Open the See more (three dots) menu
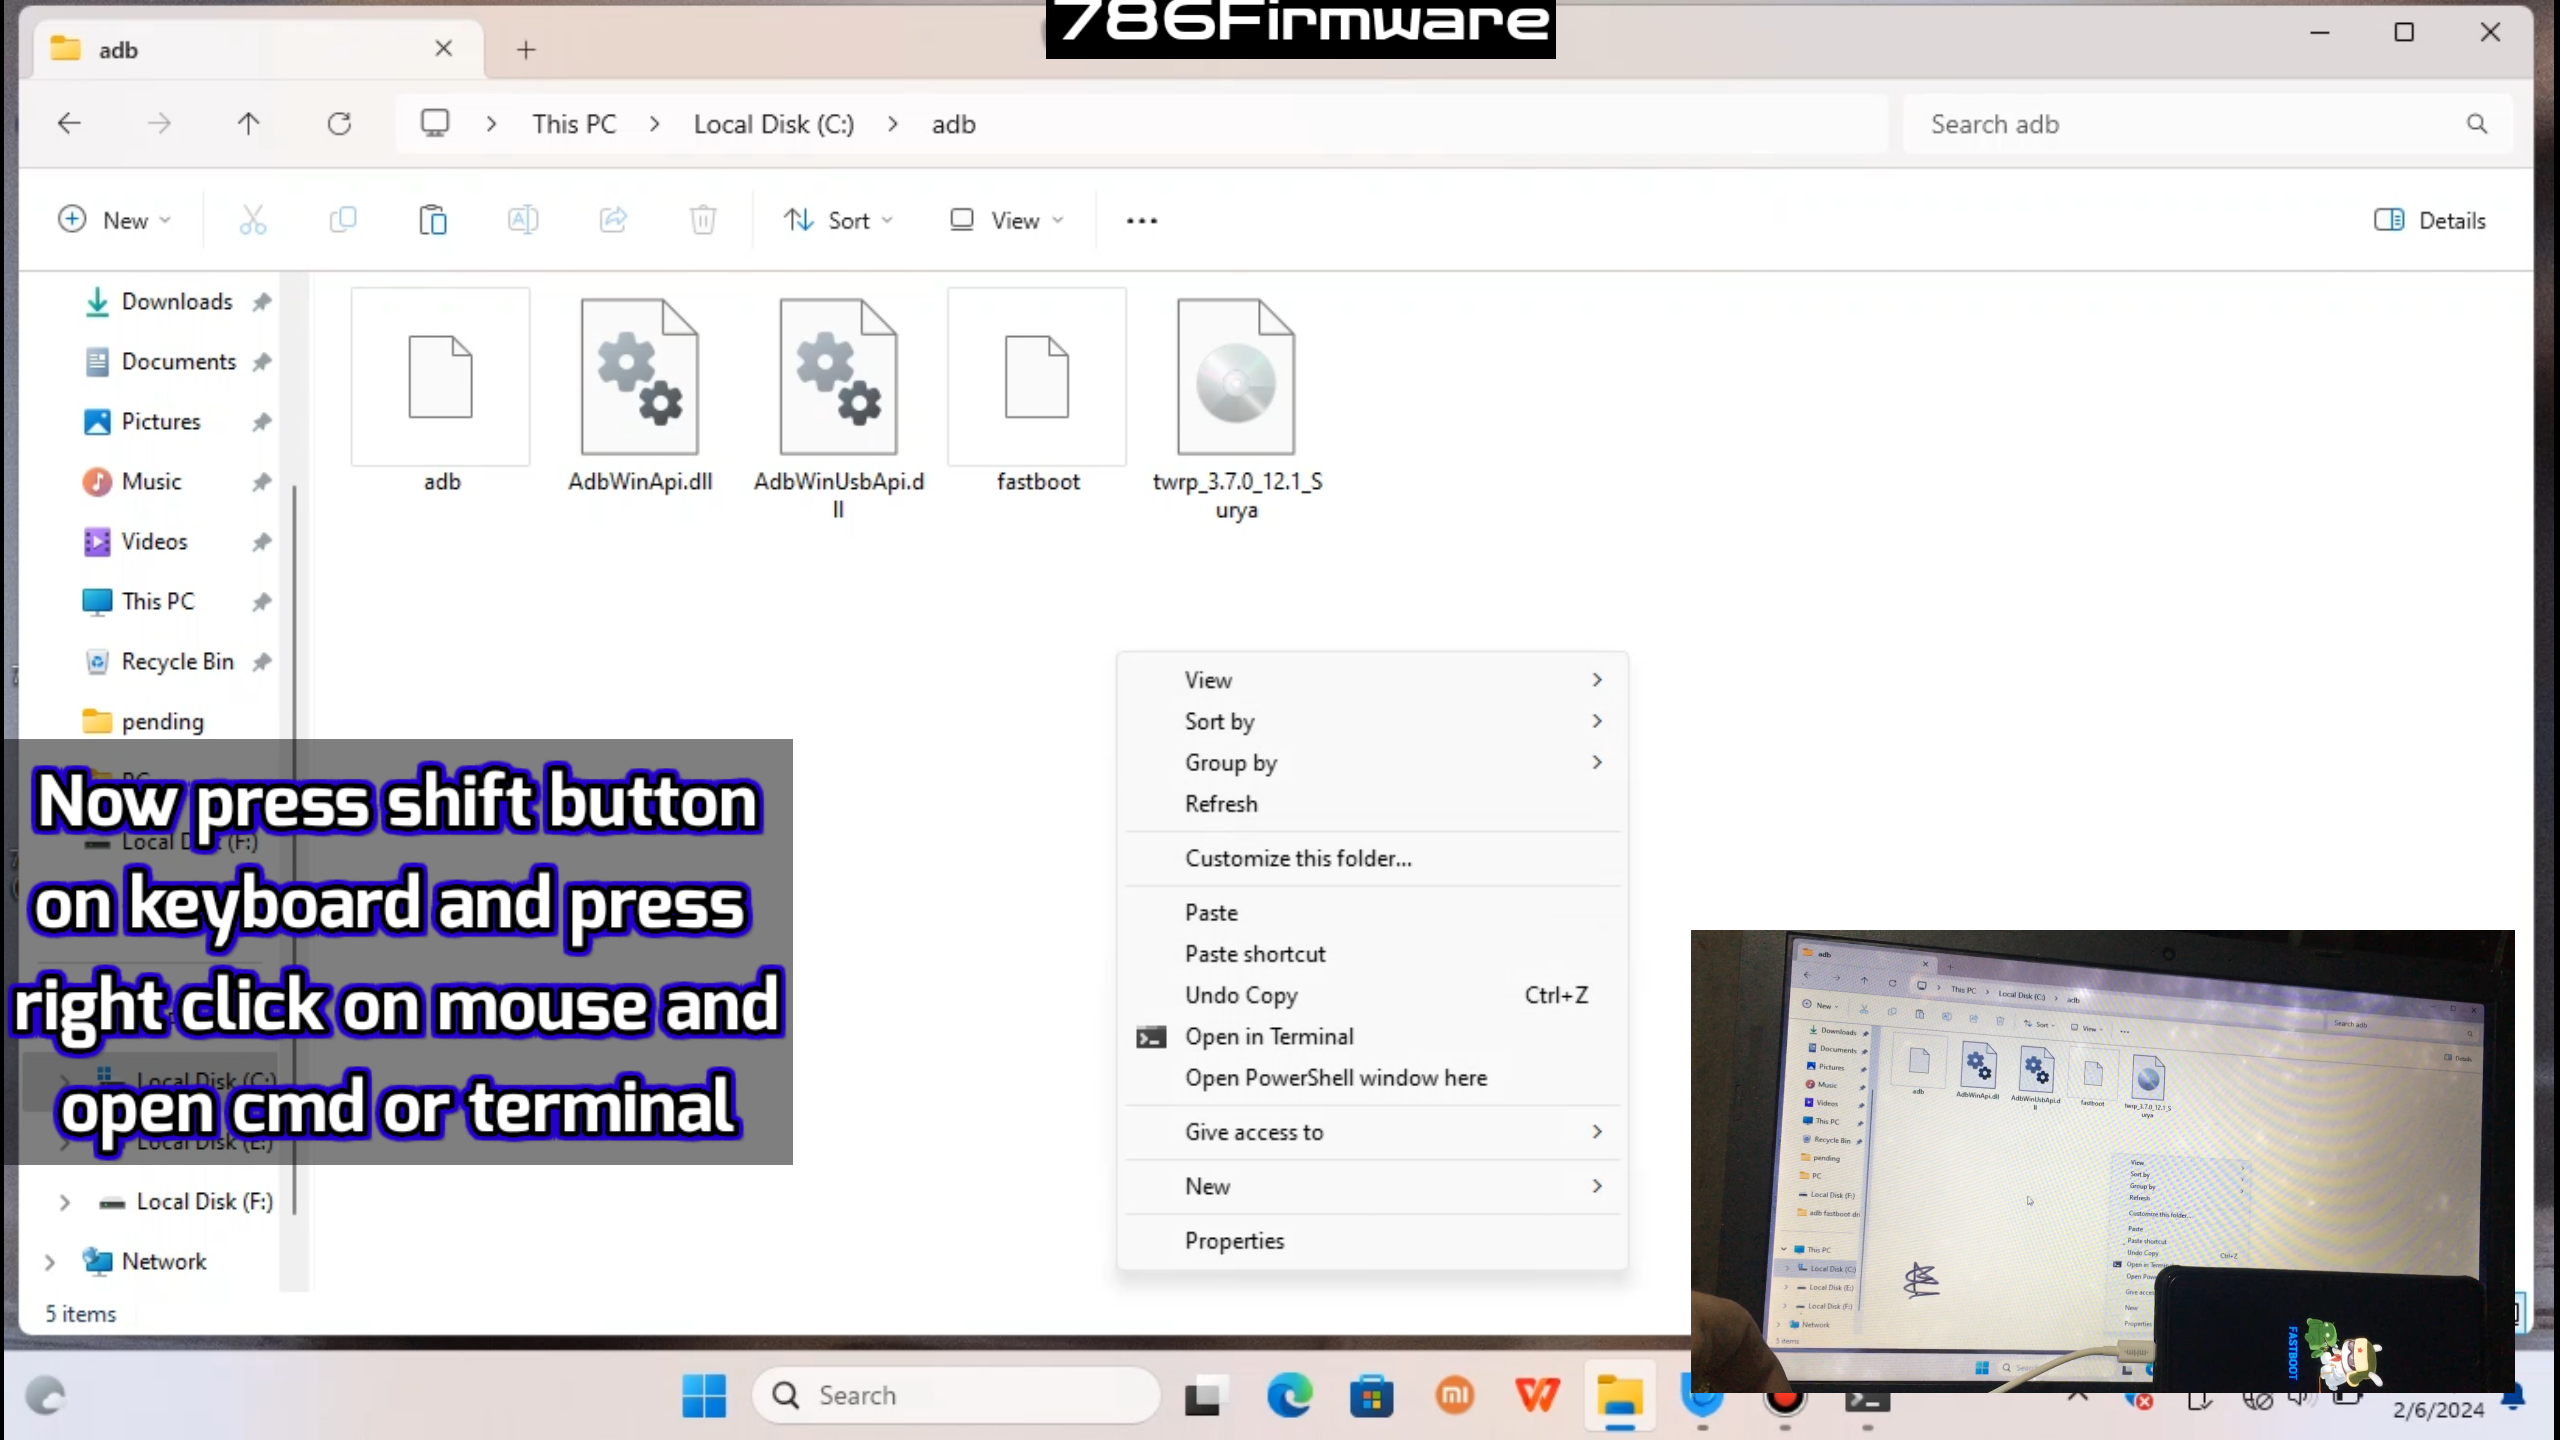 tap(1141, 220)
